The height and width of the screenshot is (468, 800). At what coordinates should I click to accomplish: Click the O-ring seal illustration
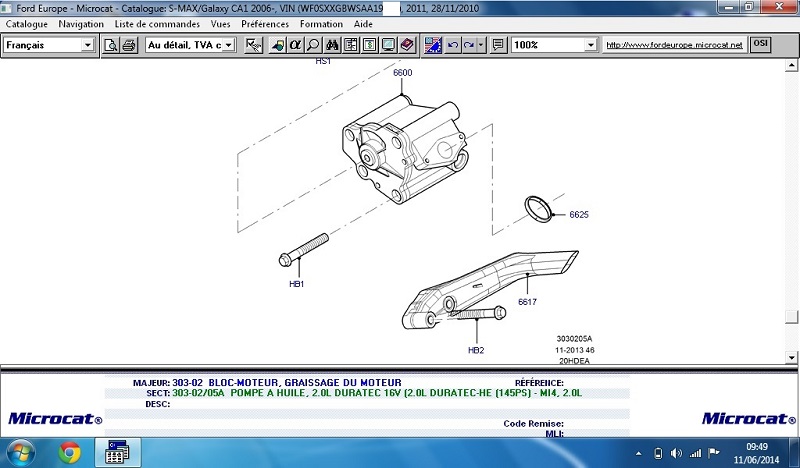(538, 209)
